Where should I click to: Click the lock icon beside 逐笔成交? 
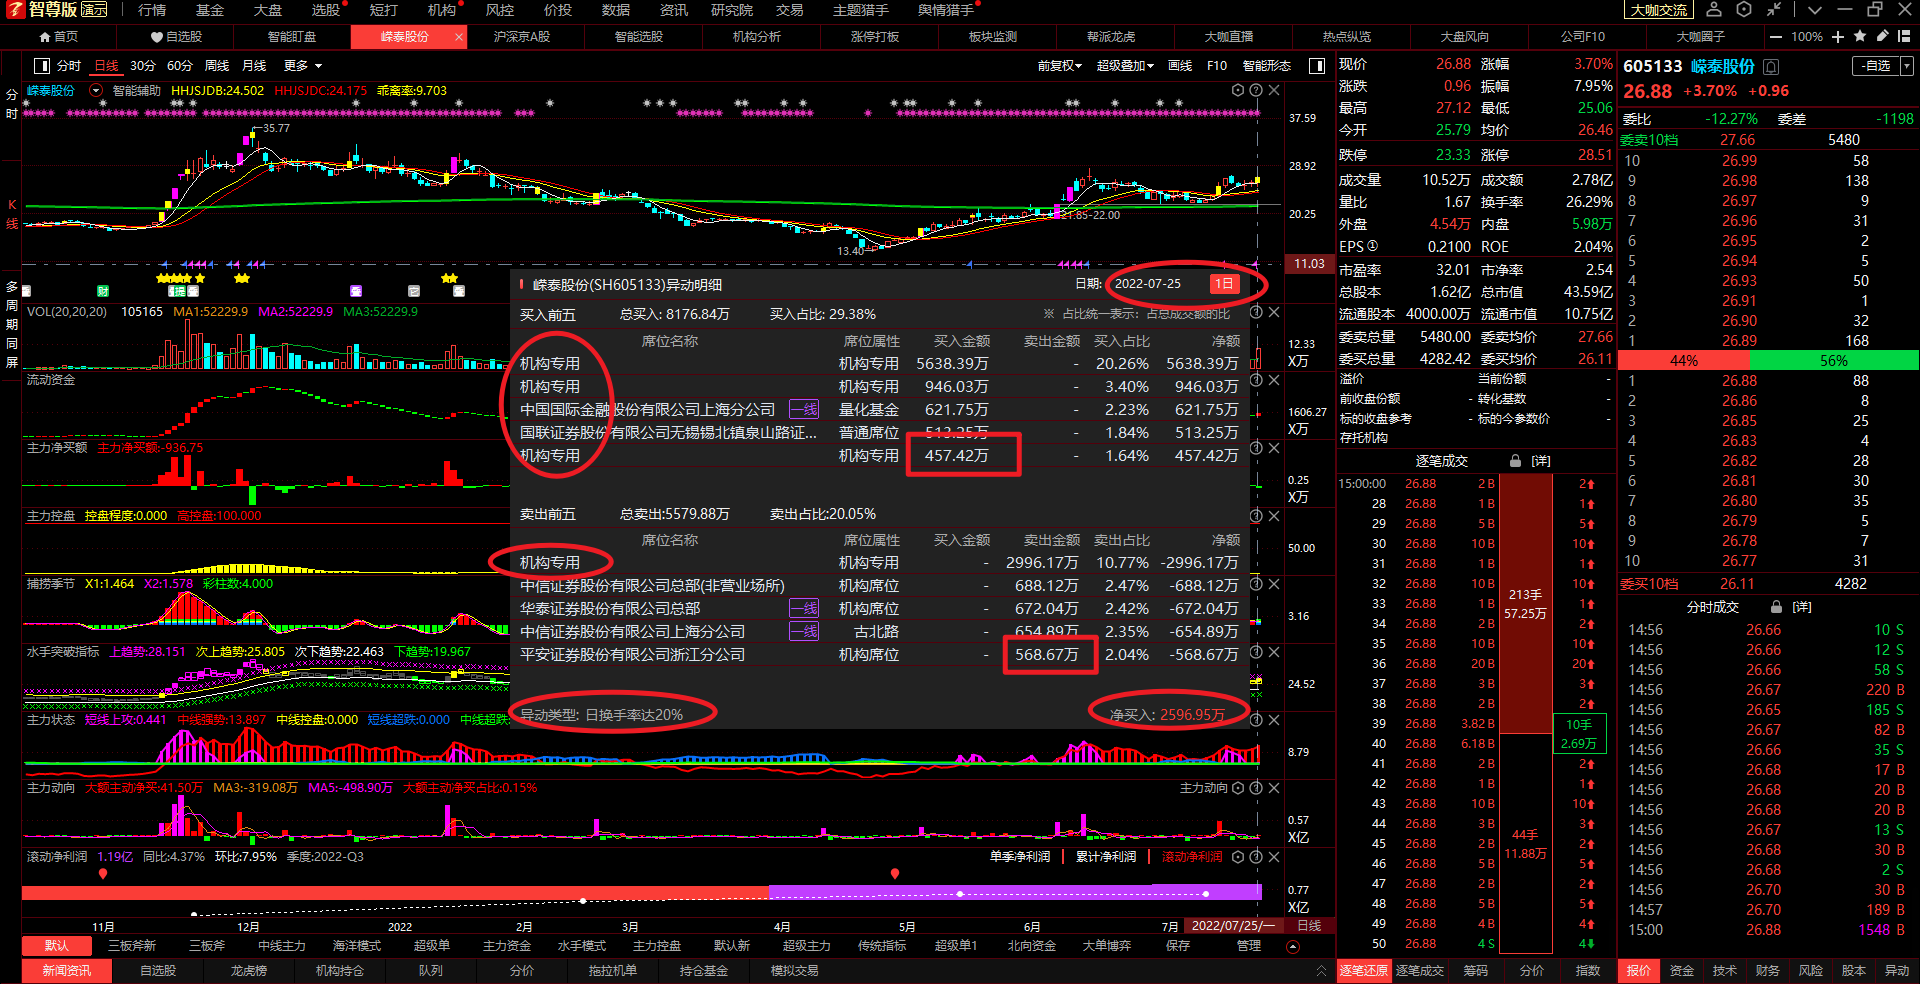point(1515,461)
